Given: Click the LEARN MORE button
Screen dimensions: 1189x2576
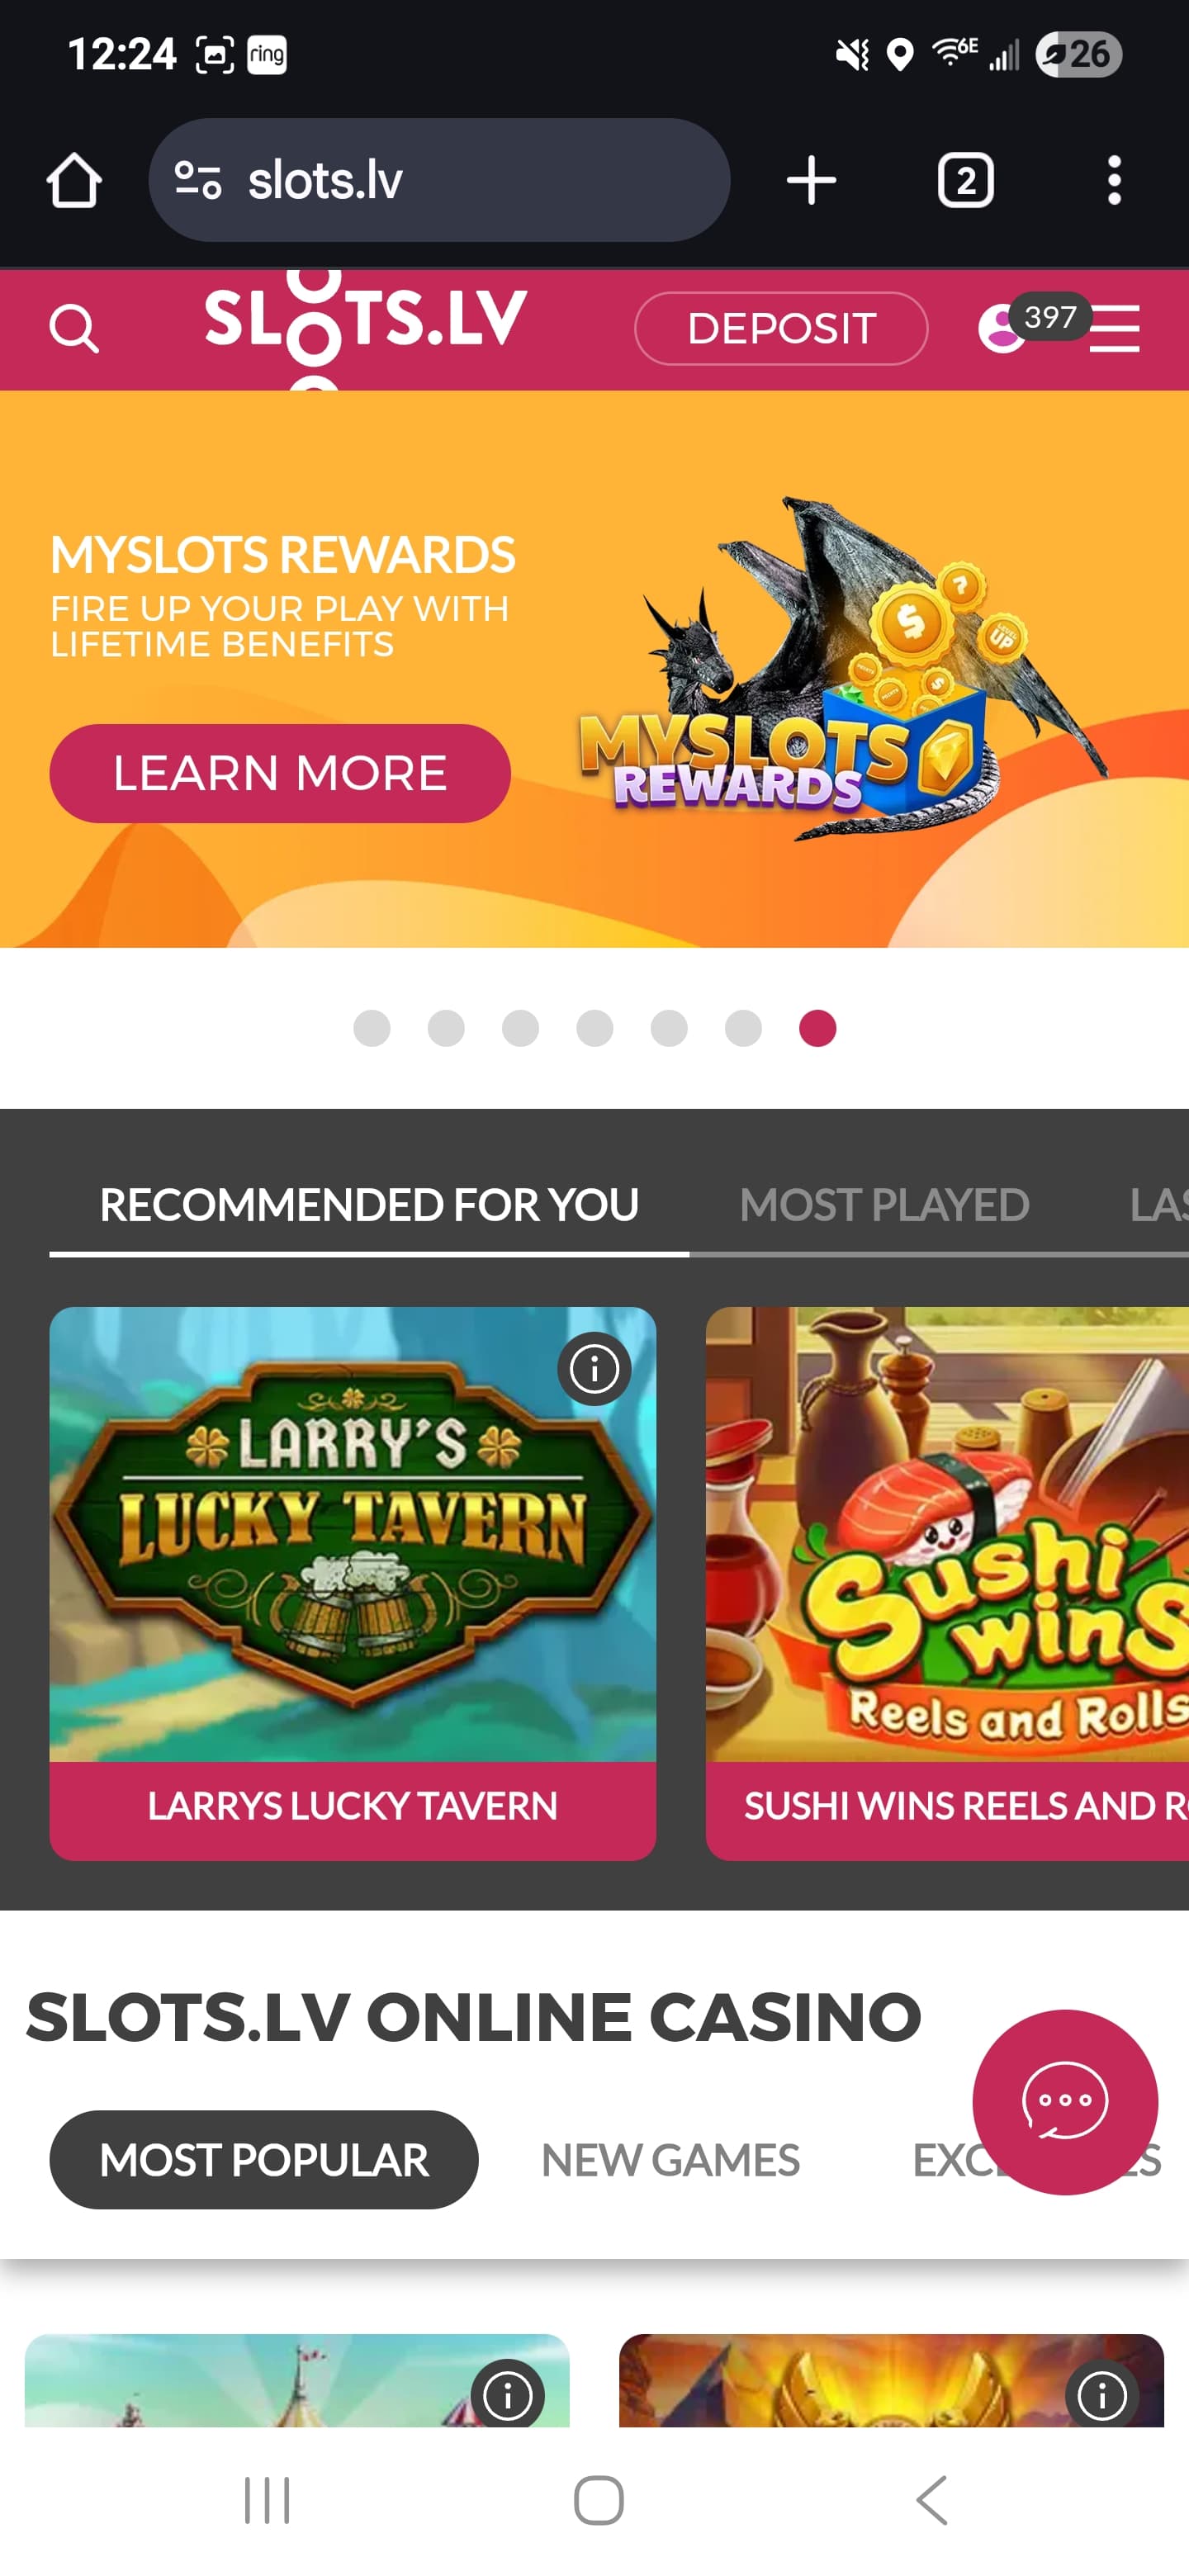Looking at the screenshot, I should (280, 773).
